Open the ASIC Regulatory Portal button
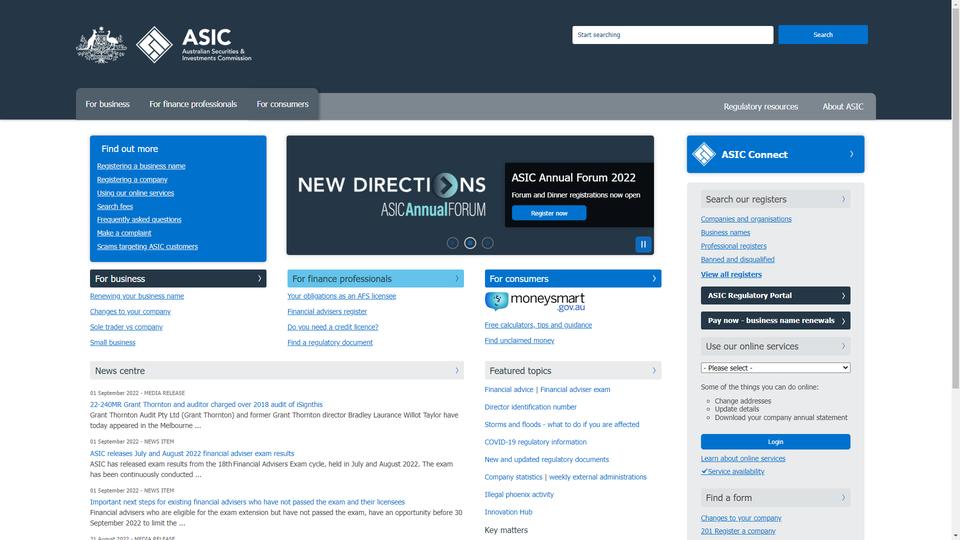The image size is (960, 540). [x=775, y=295]
